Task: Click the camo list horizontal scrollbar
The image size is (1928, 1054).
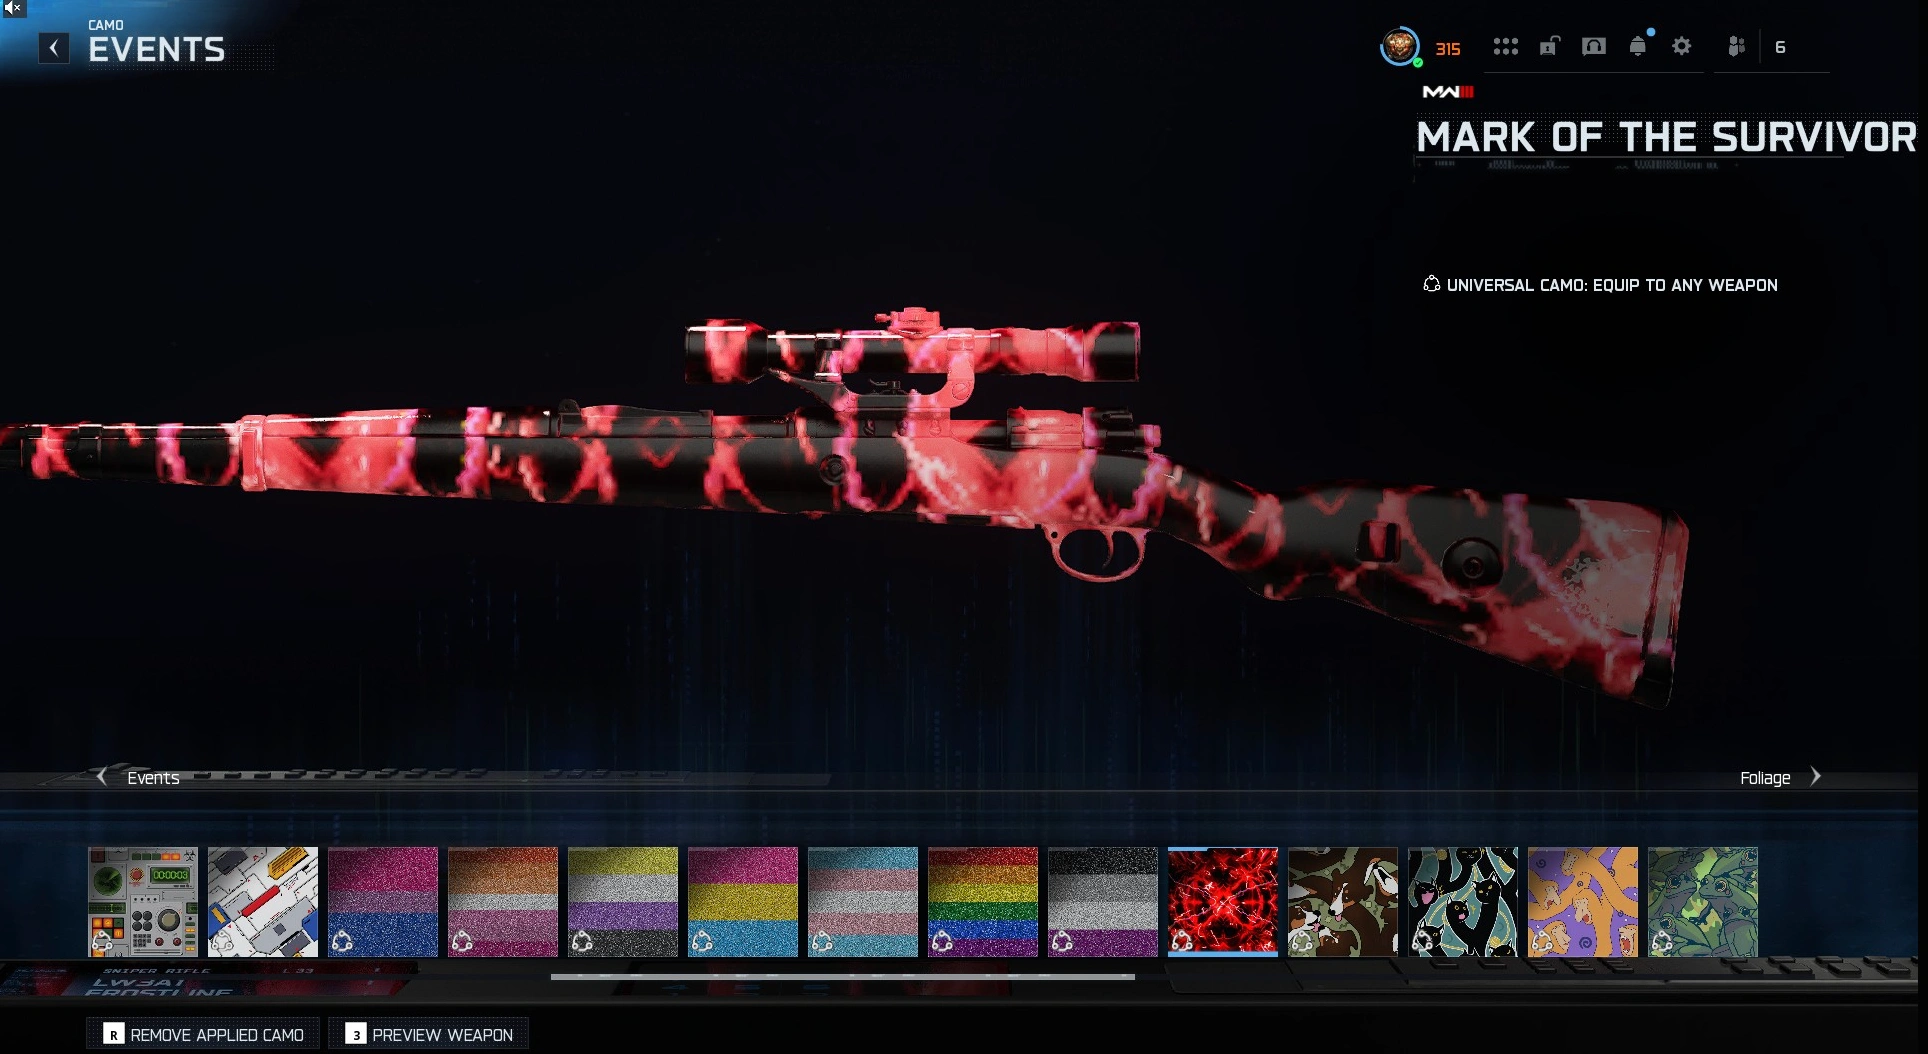Action: [x=843, y=976]
